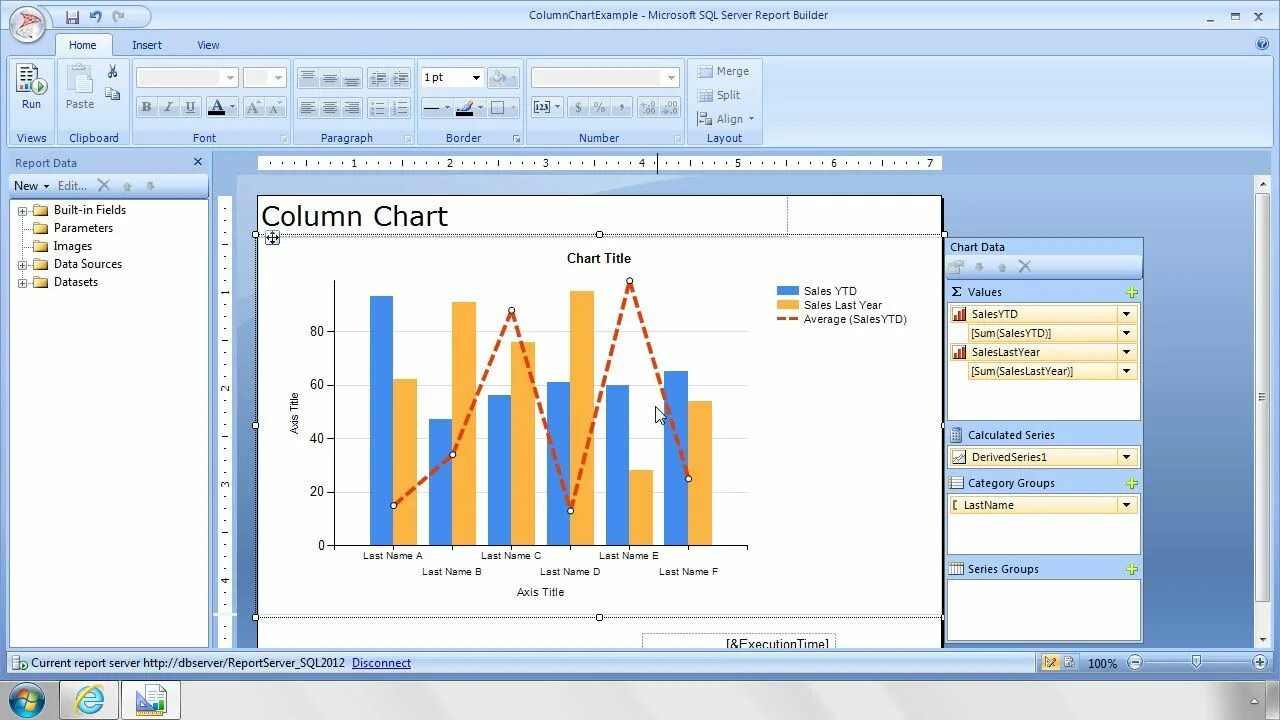Click the Paste button
The width and height of the screenshot is (1280, 720).
[x=80, y=87]
